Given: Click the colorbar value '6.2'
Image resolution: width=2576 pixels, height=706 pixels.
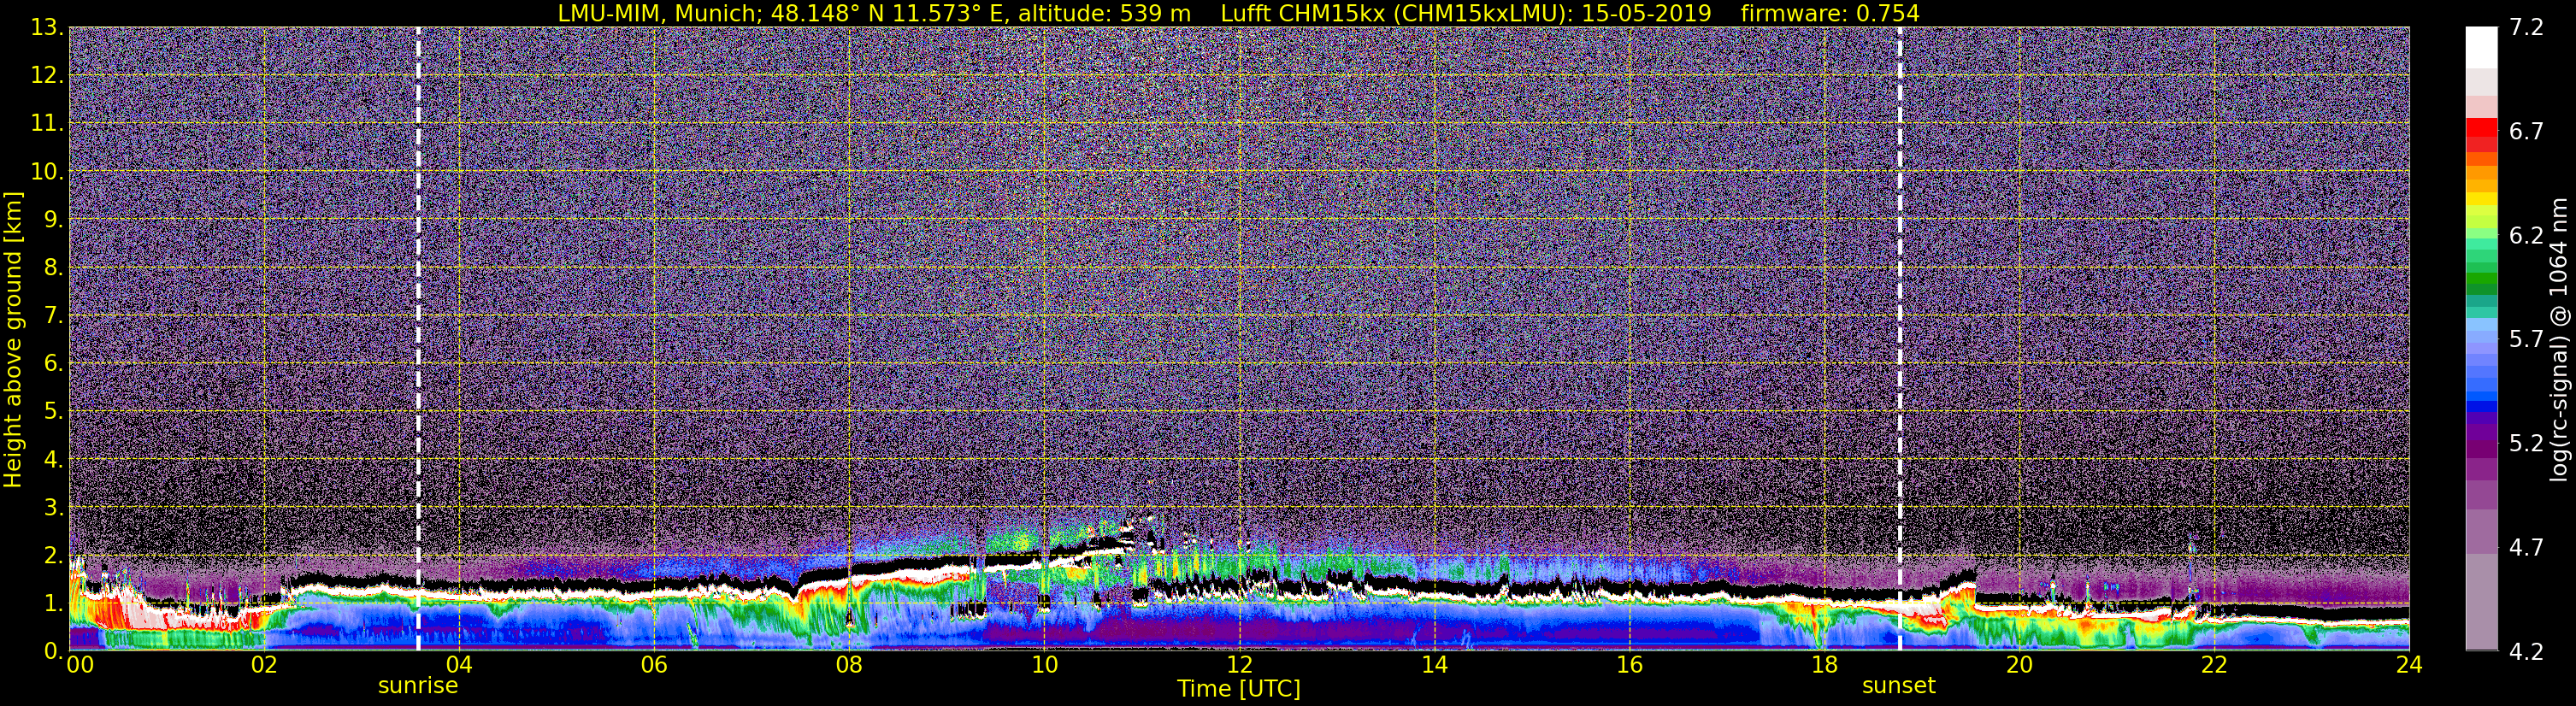Looking at the screenshot, I should (x=2526, y=235).
